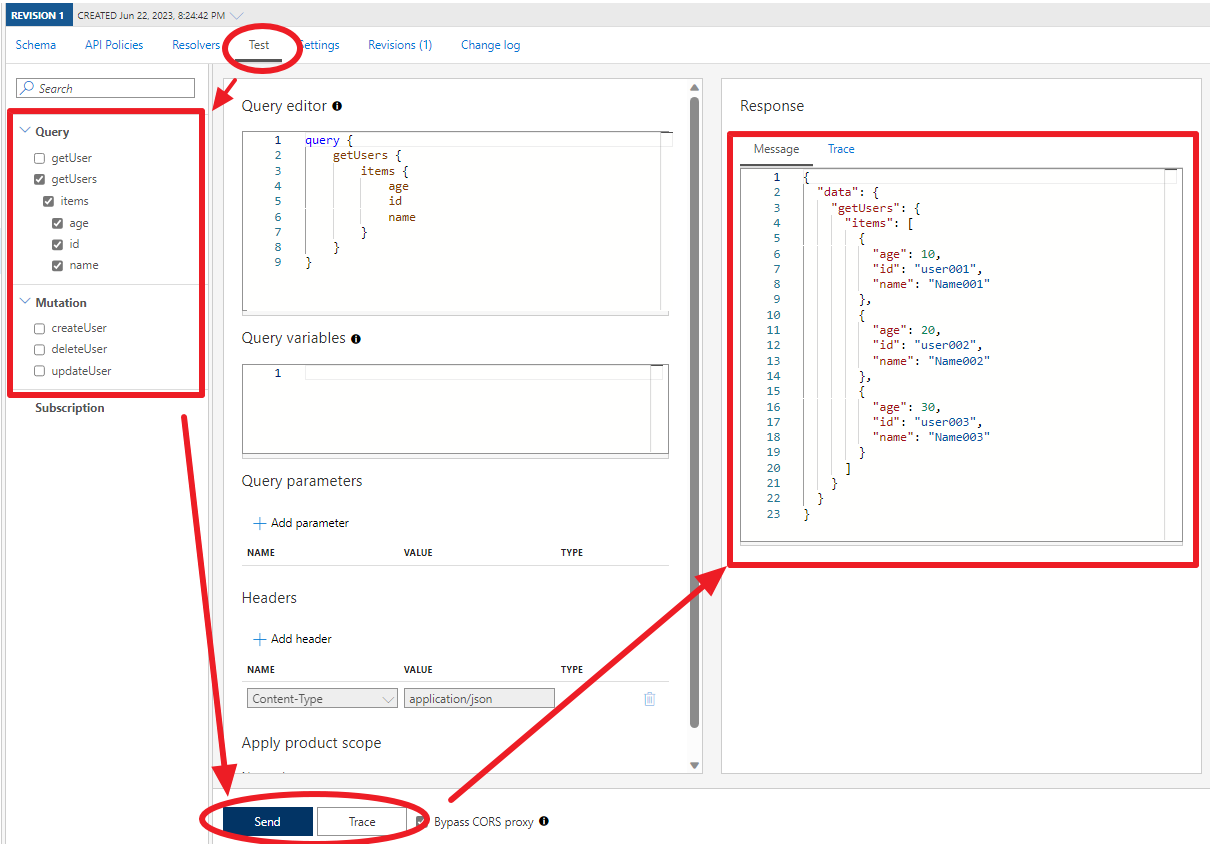Delete the Content-Type header with trash icon
Screen dimensions: 1210x844
pyautogui.click(x=649, y=699)
